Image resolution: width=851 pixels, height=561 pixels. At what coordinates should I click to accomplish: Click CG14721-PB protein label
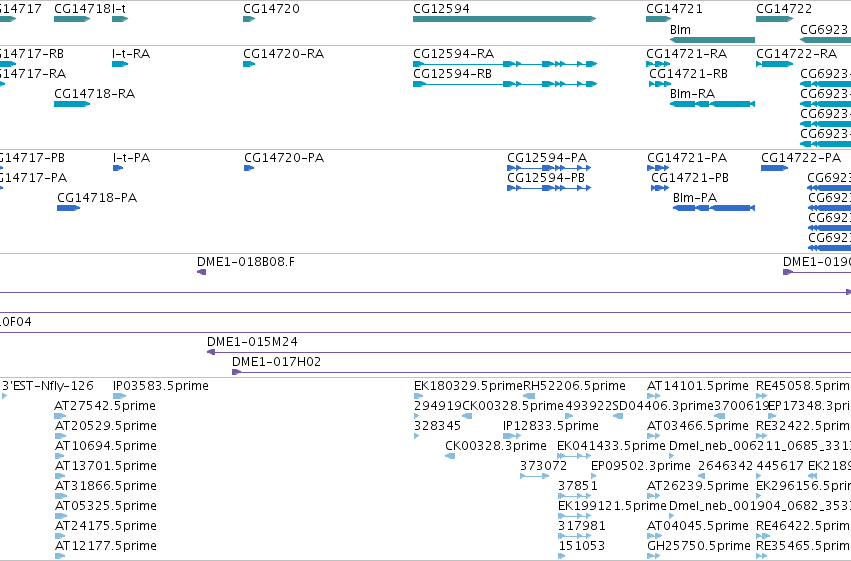pyautogui.click(x=690, y=178)
